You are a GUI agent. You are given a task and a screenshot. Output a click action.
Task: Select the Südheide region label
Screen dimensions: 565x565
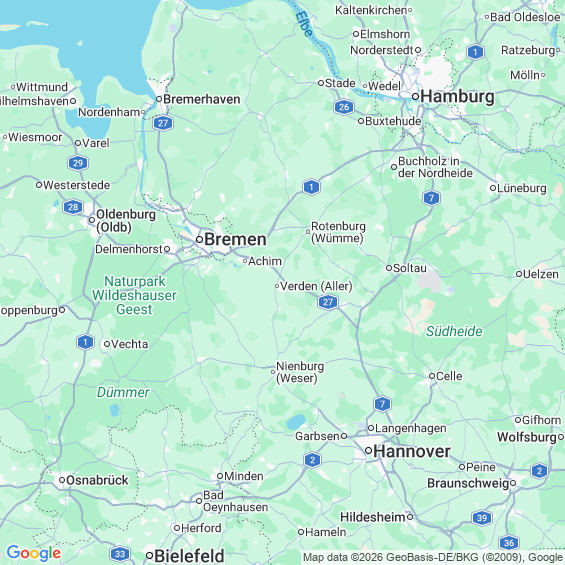454,331
